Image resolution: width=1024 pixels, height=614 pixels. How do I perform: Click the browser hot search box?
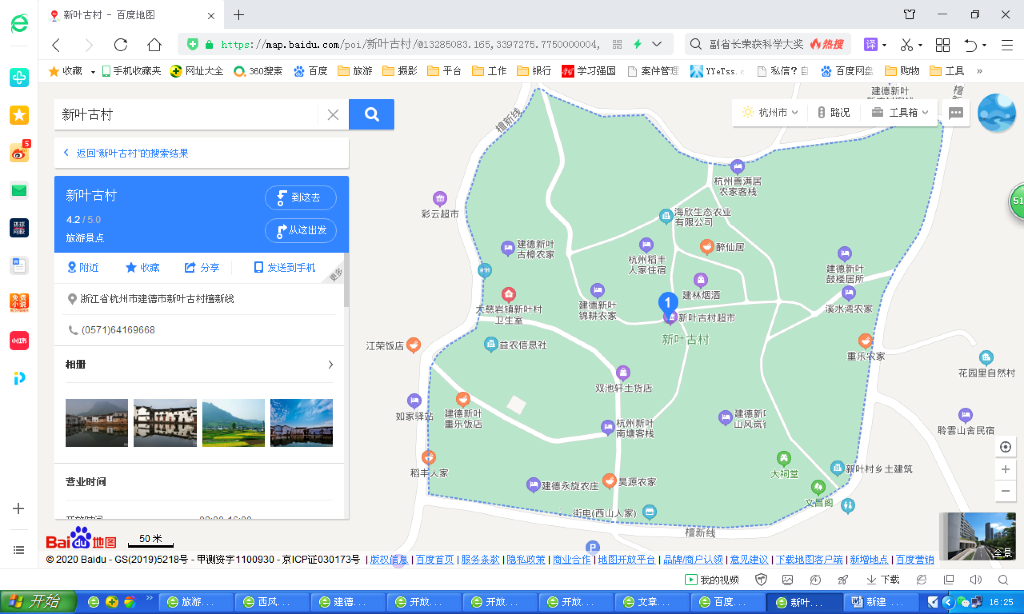(767, 44)
